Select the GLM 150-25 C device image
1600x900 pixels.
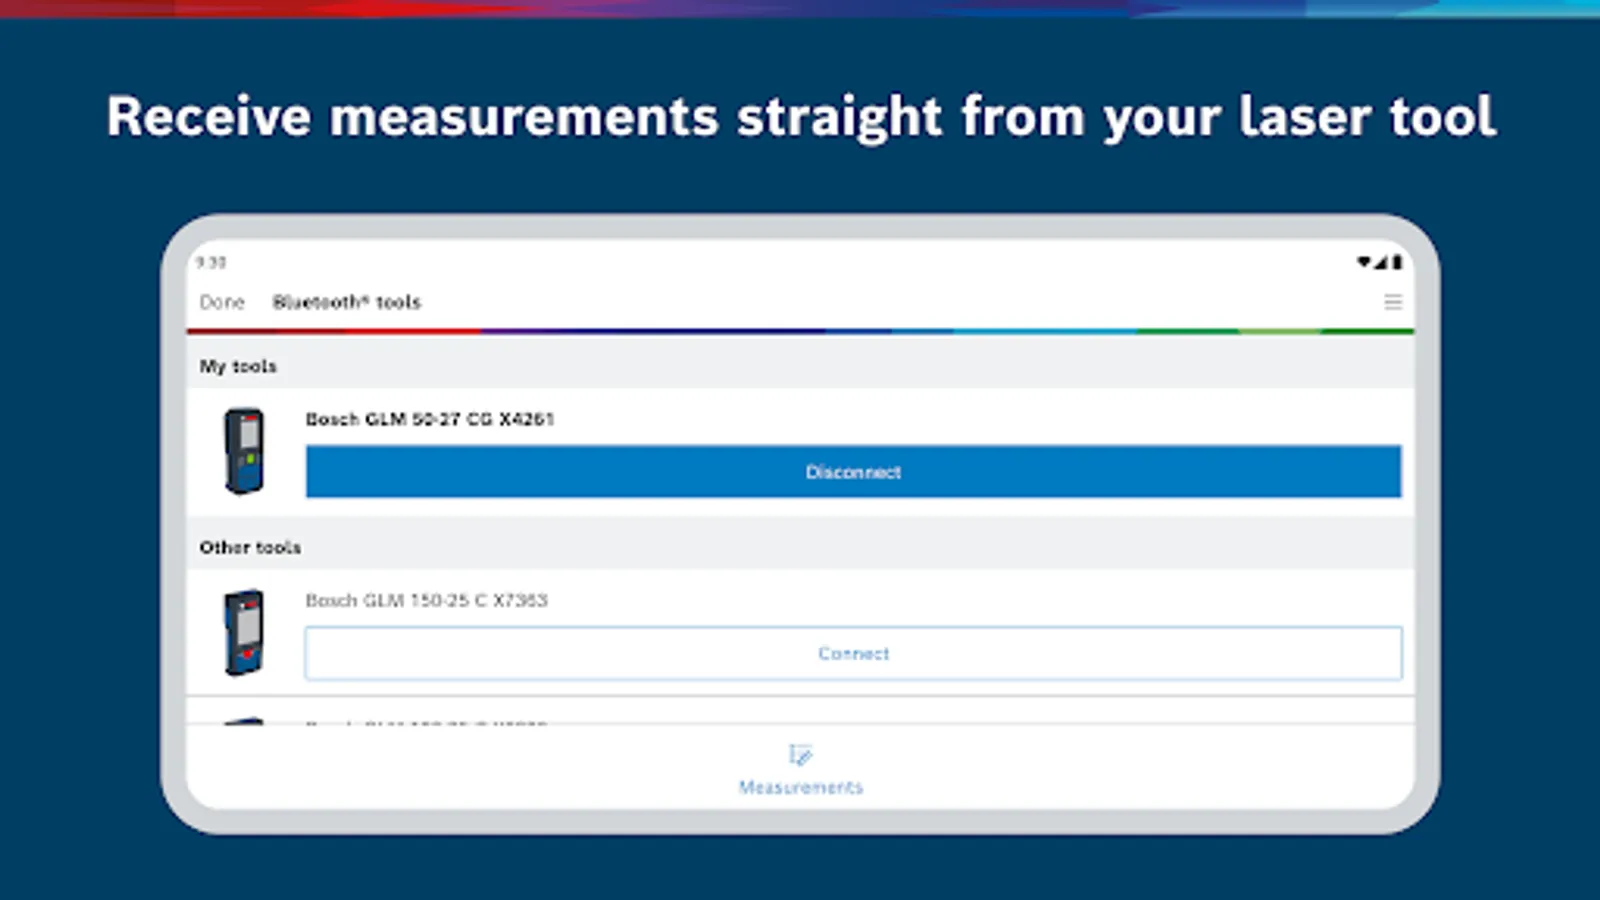click(x=244, y=632)
